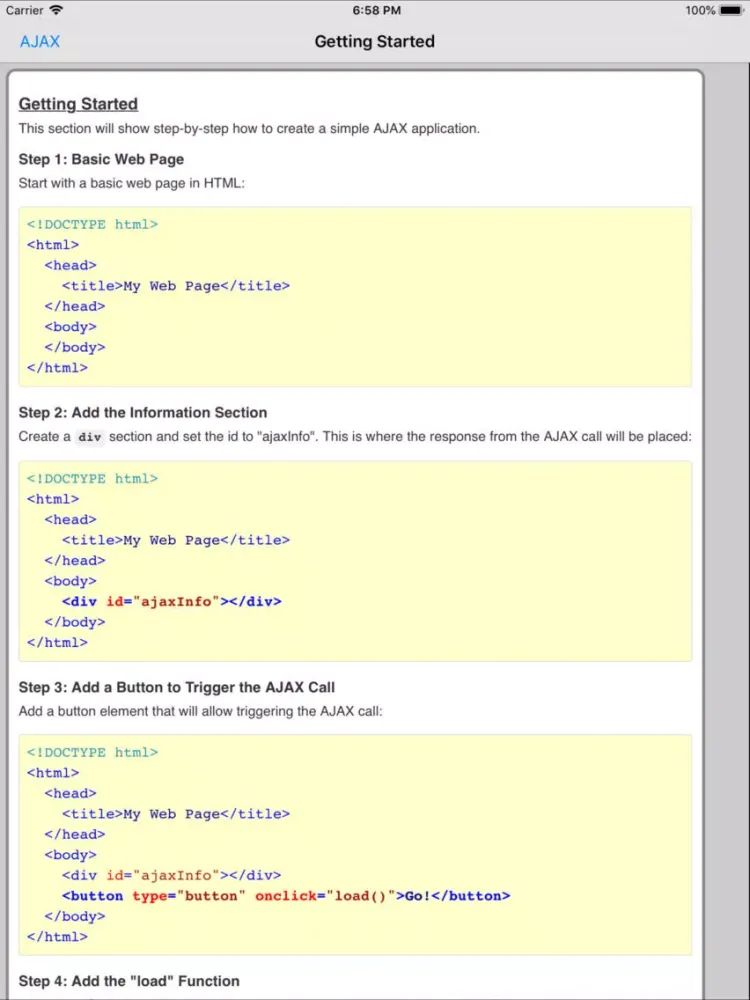The width and height of the screenshot is (750, 1000).
Task: Click the 100% battery percentage text
Action: (x=700, y=10)
